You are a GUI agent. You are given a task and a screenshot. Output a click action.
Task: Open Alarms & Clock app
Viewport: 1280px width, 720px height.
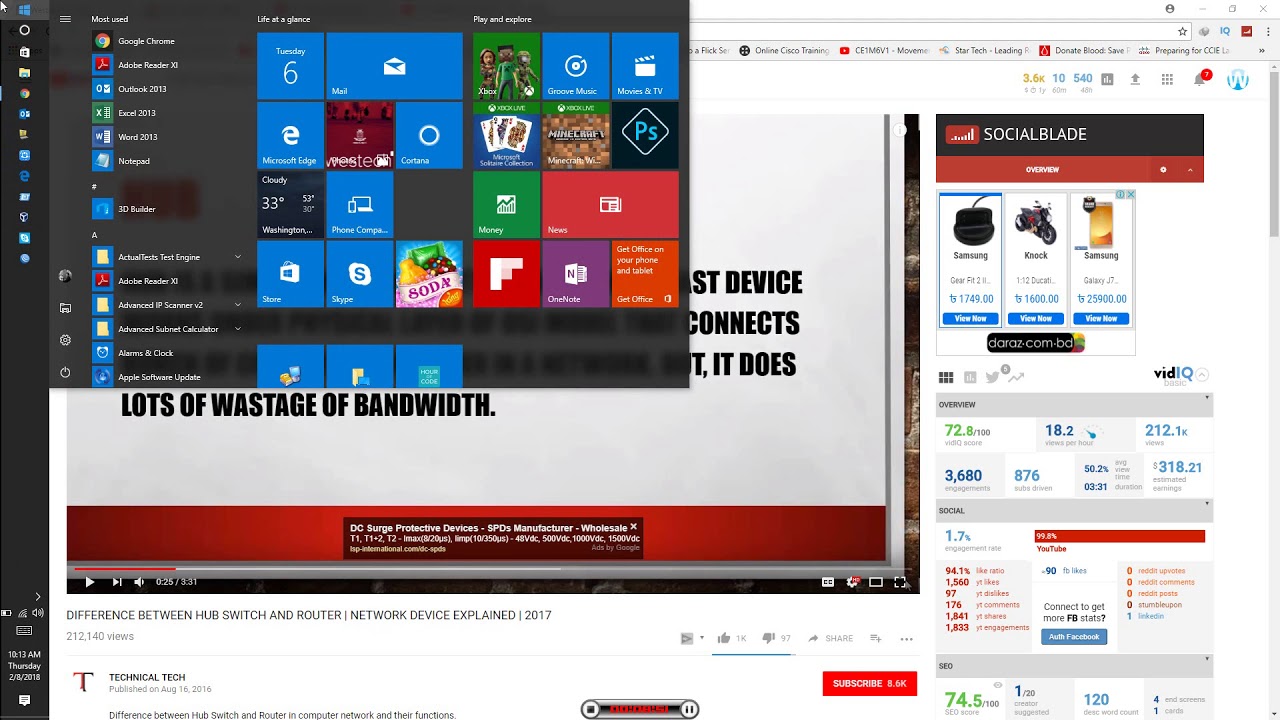pyautogui.click(x=145, y=353)
